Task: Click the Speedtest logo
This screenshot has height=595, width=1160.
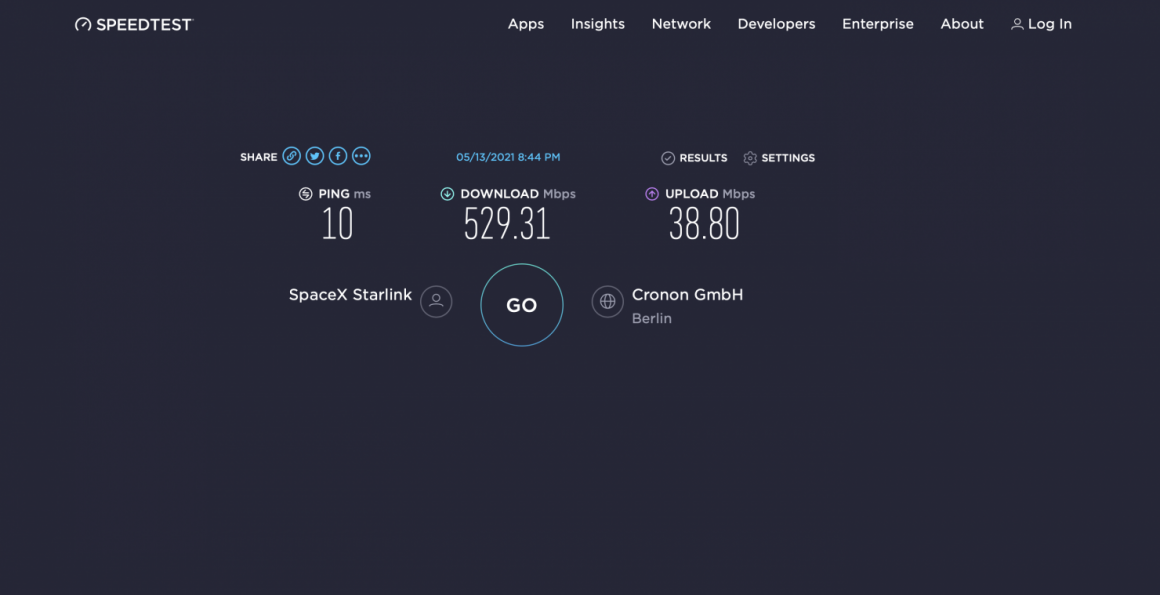Action: 134,24
